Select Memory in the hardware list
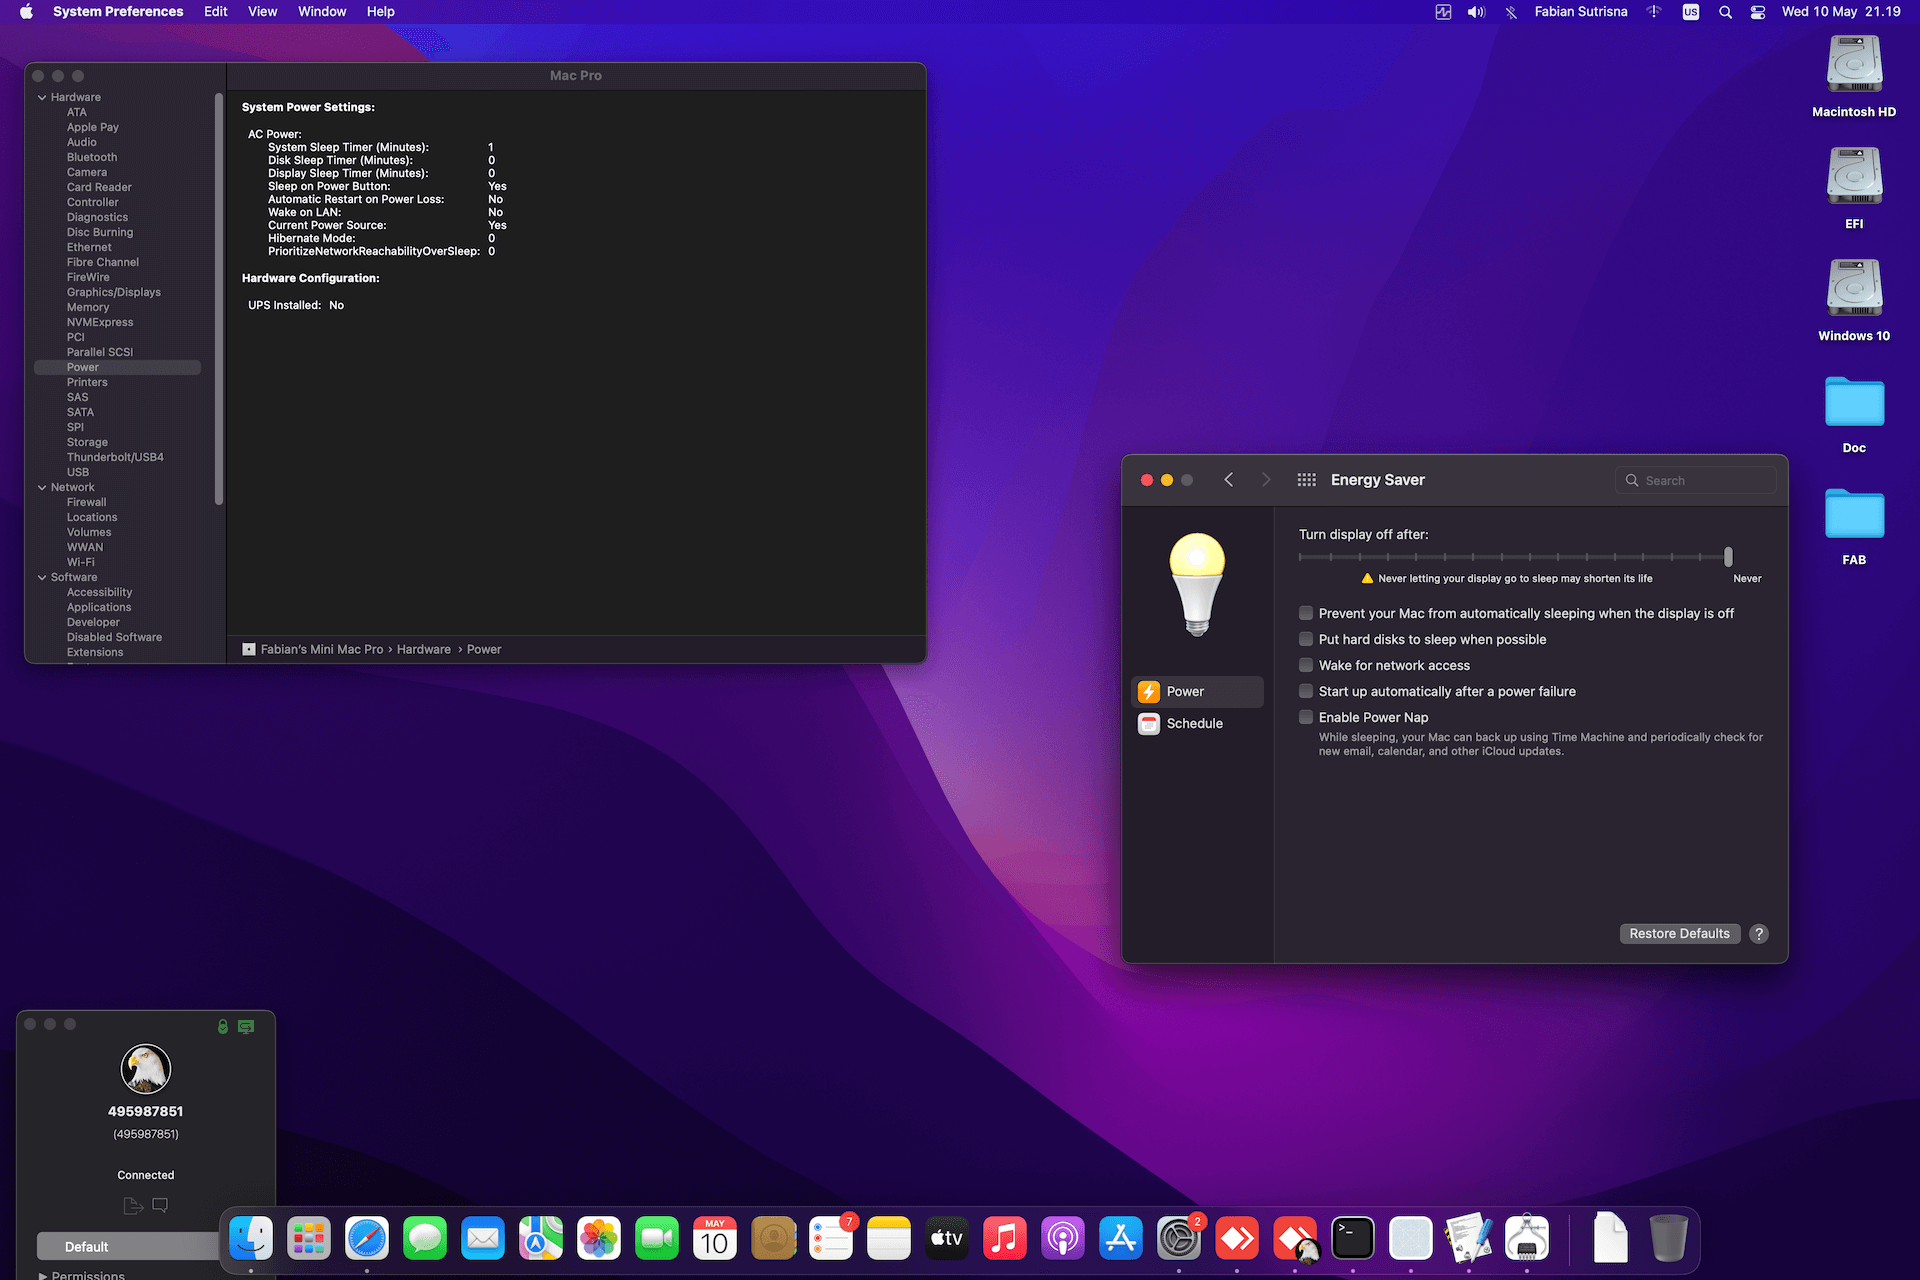 coord(88,307)
